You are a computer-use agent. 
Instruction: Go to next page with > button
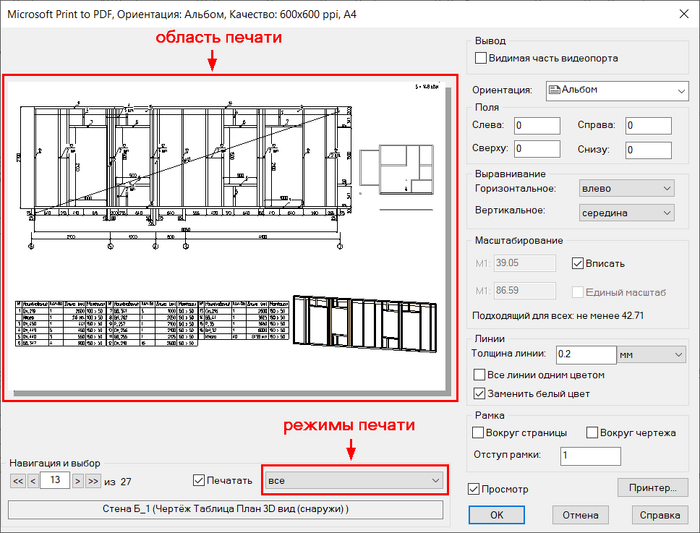[78, 481]
